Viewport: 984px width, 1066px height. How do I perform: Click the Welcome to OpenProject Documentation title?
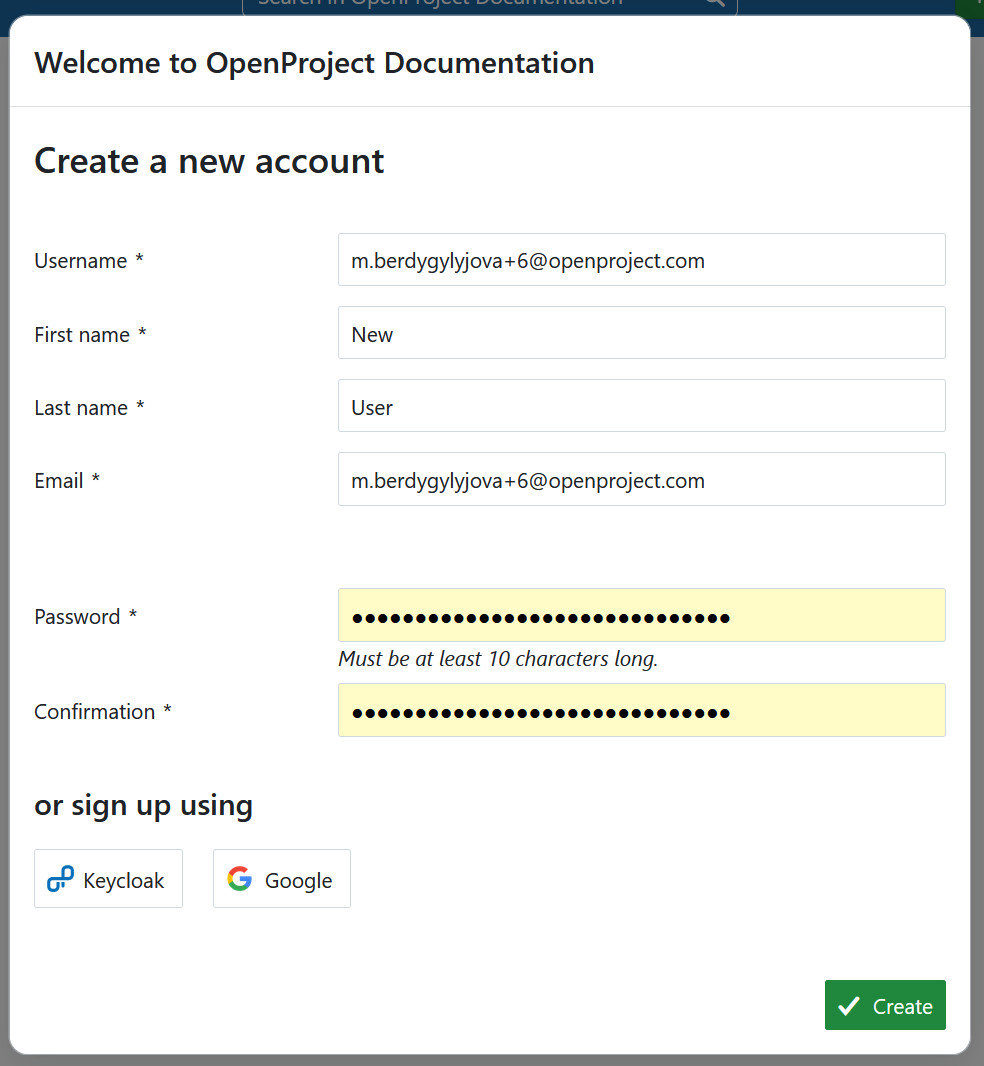pyautogui.click(x=314, y=63)
